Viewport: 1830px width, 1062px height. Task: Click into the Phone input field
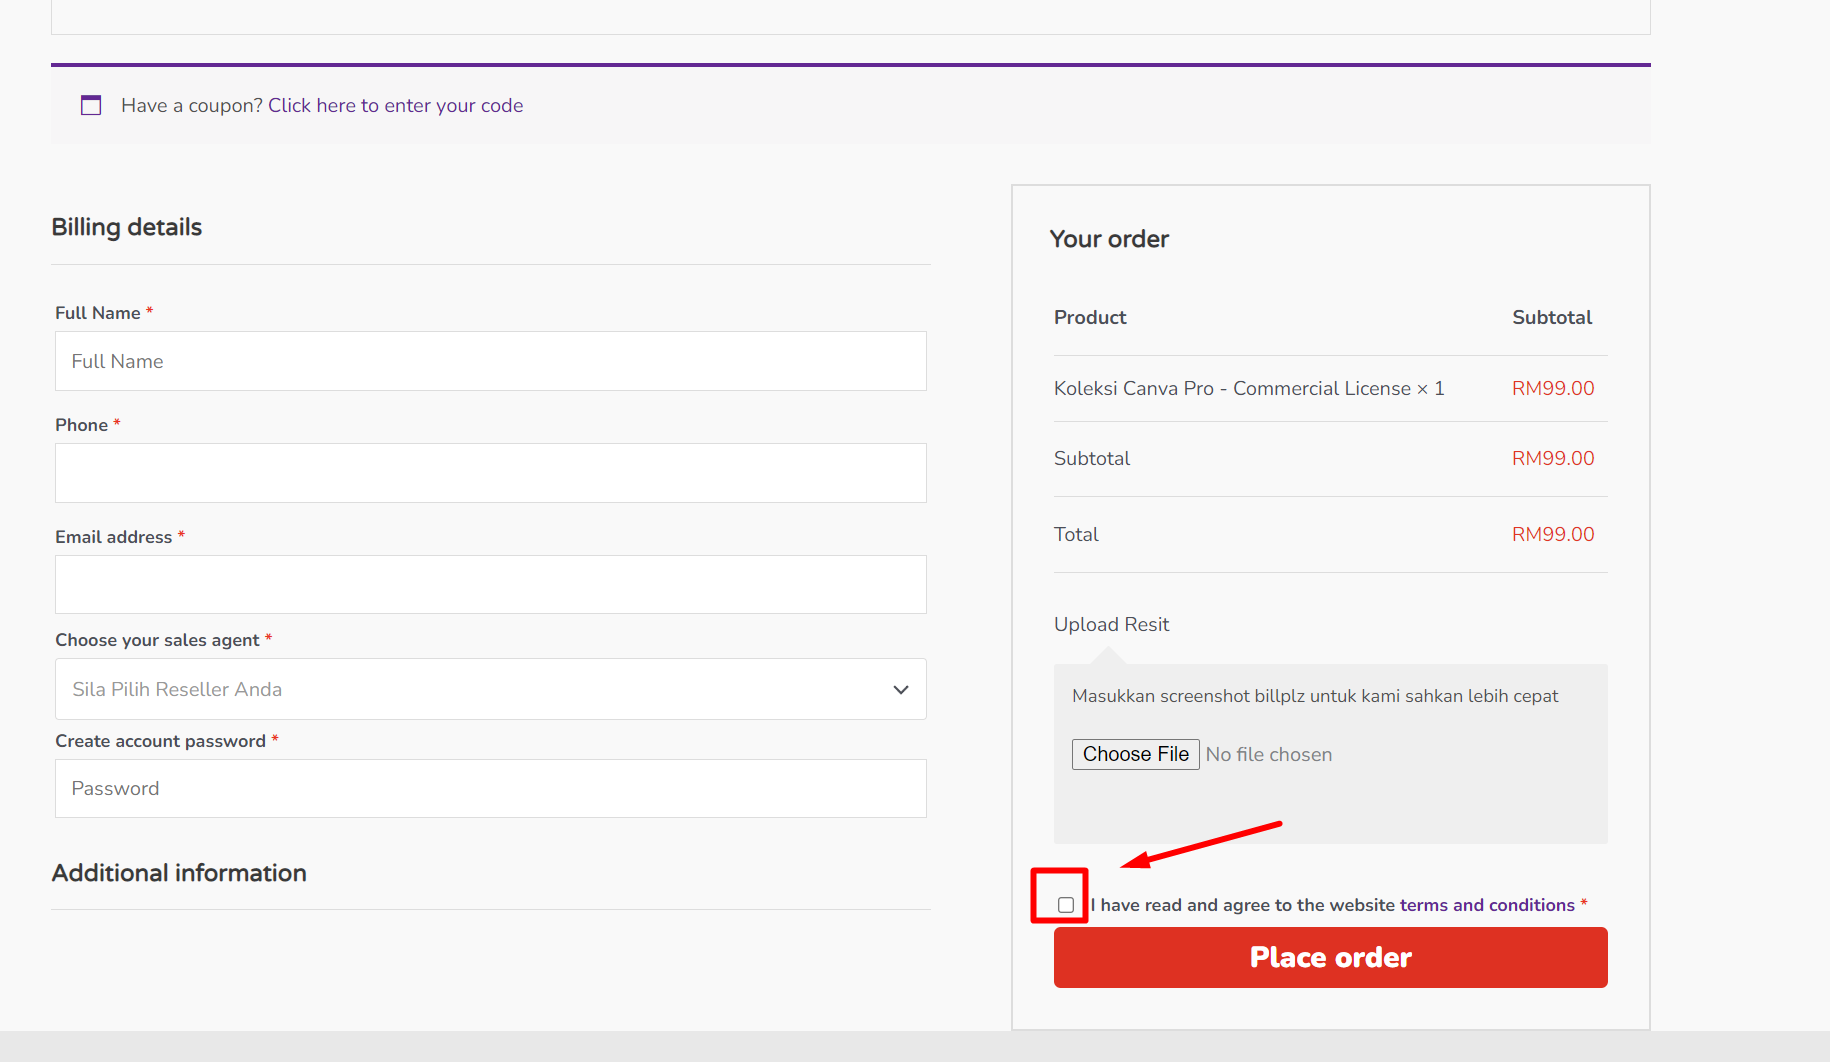pos(490,473)
